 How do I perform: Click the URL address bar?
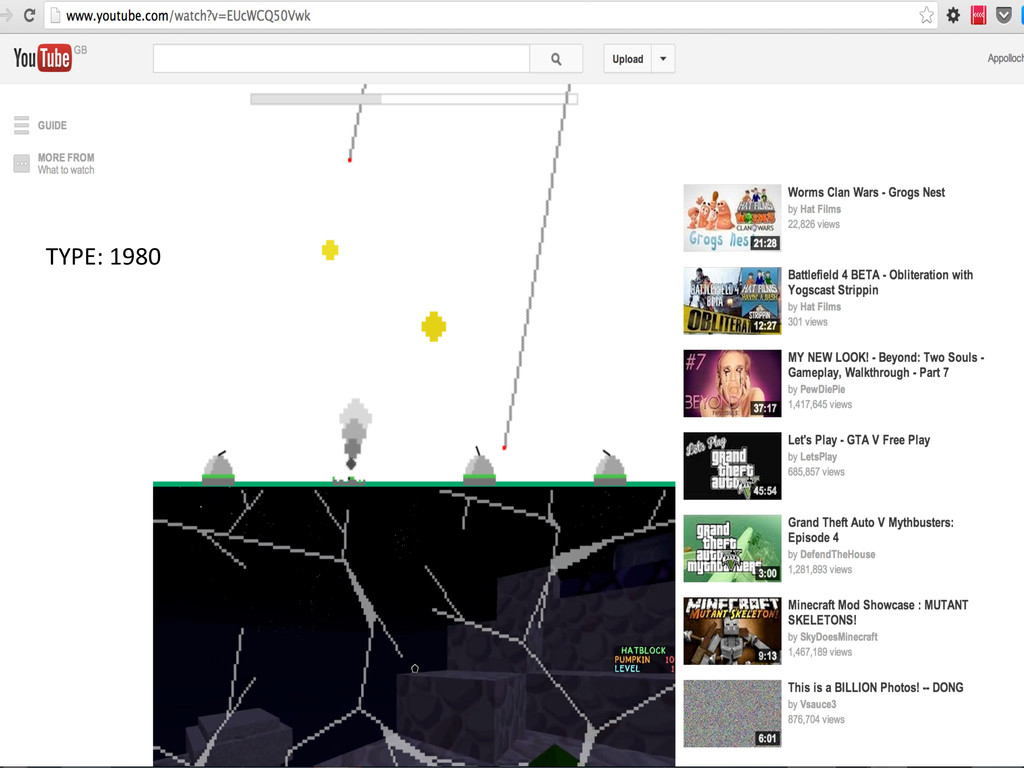click(490, 15)
